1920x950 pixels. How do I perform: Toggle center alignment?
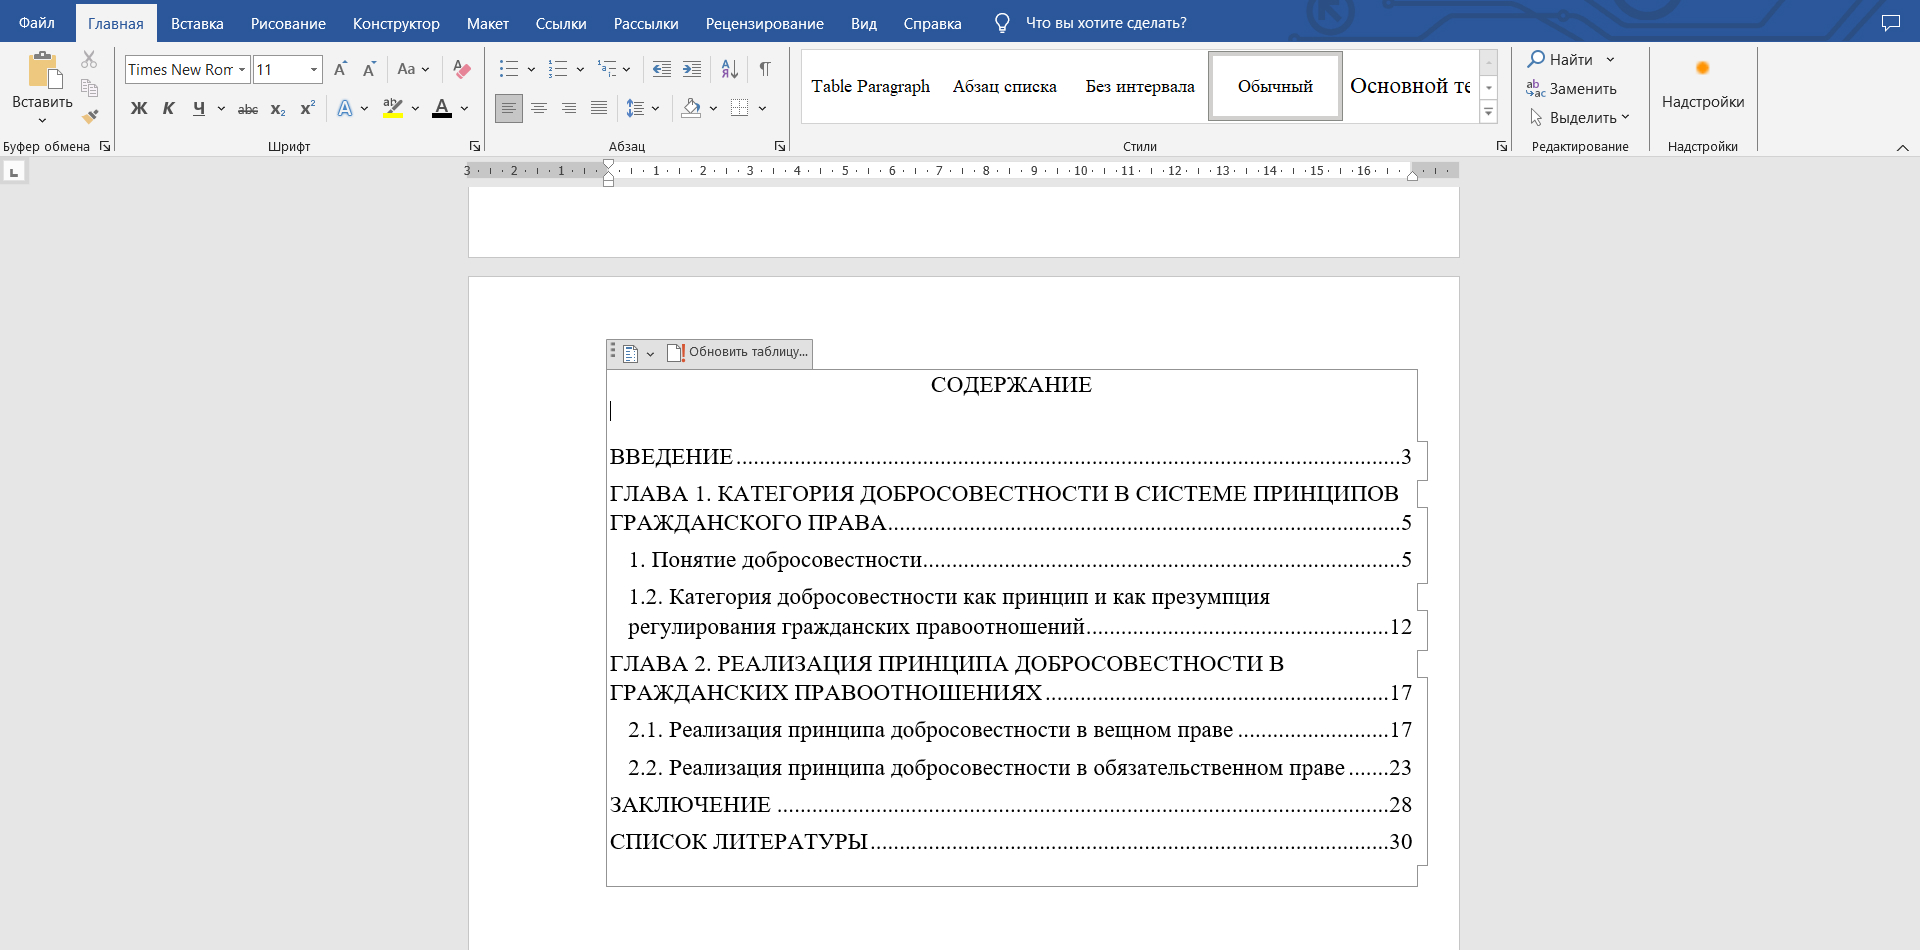[539, 108]
